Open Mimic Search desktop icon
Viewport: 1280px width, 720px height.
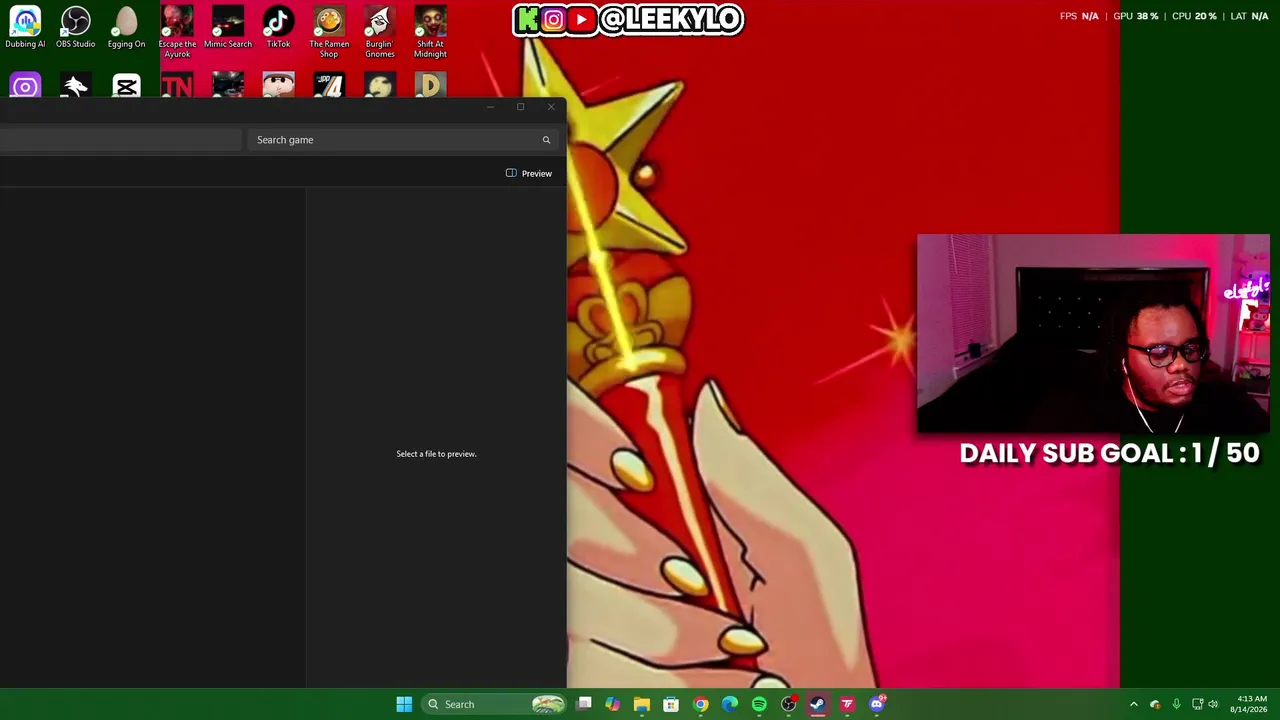tap(228, 28)
